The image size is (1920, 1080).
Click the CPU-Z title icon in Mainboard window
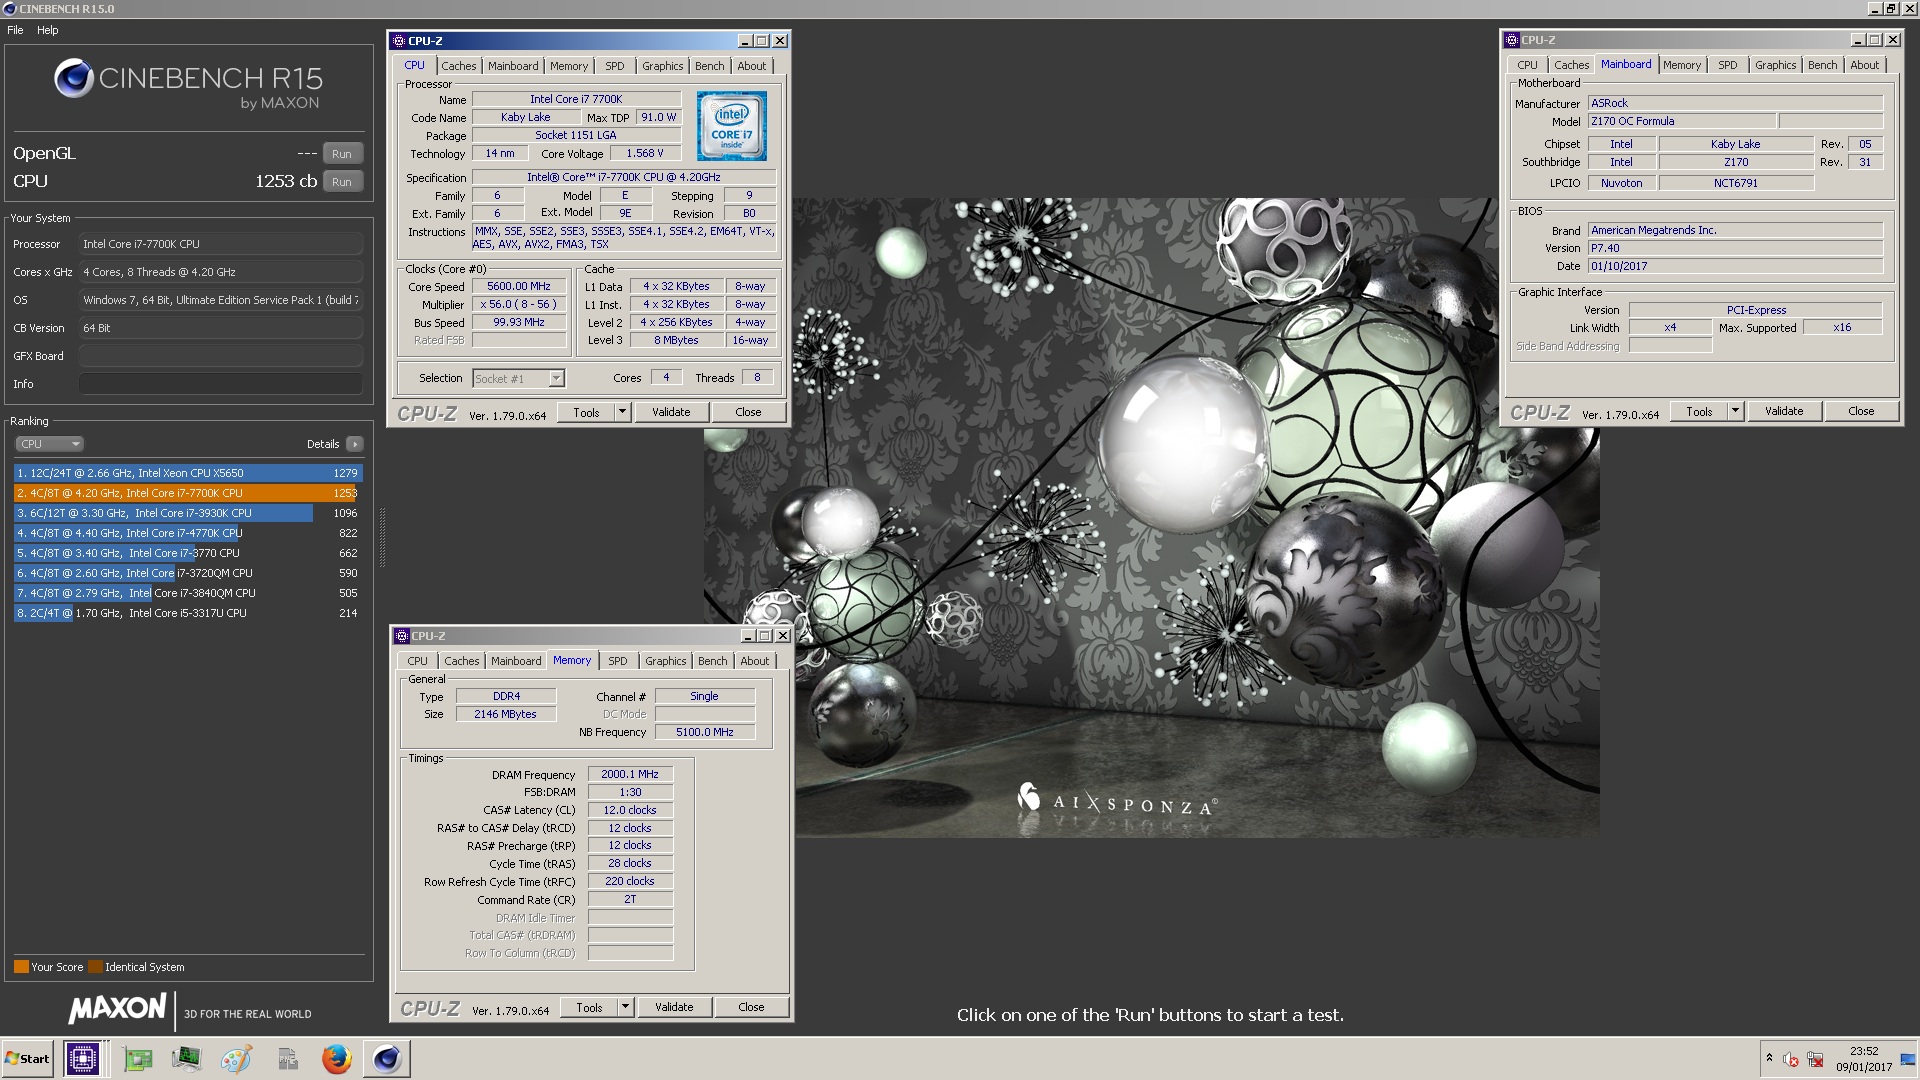coord(1512,40)
